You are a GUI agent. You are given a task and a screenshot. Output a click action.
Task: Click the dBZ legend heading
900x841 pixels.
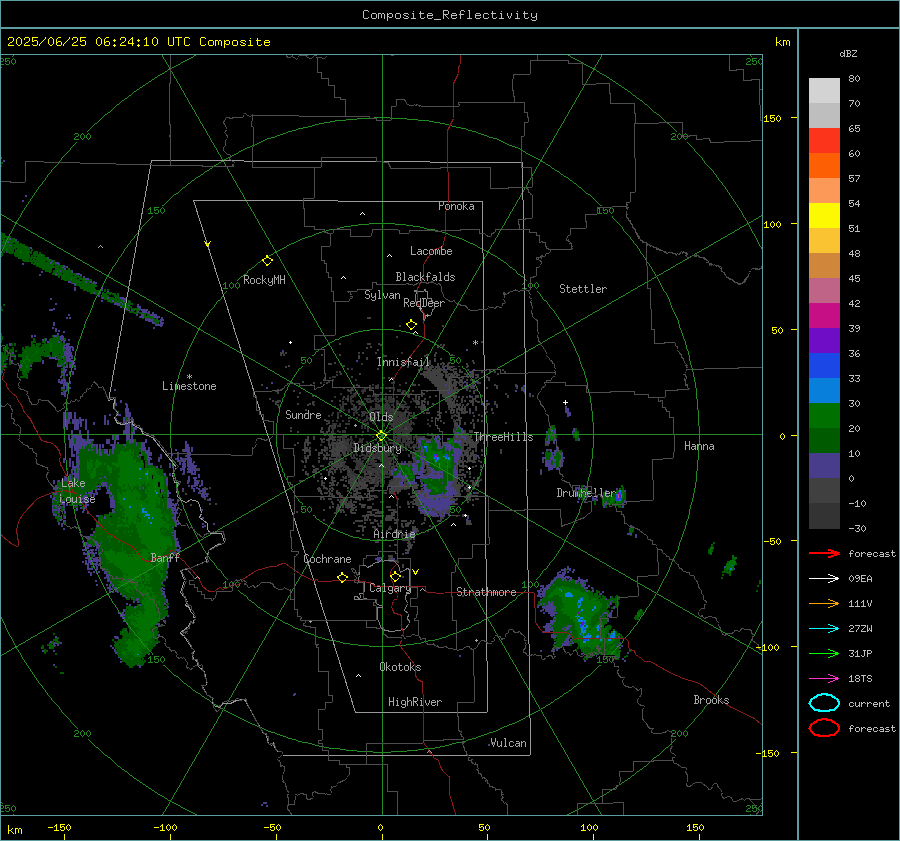tap(848, 53)
